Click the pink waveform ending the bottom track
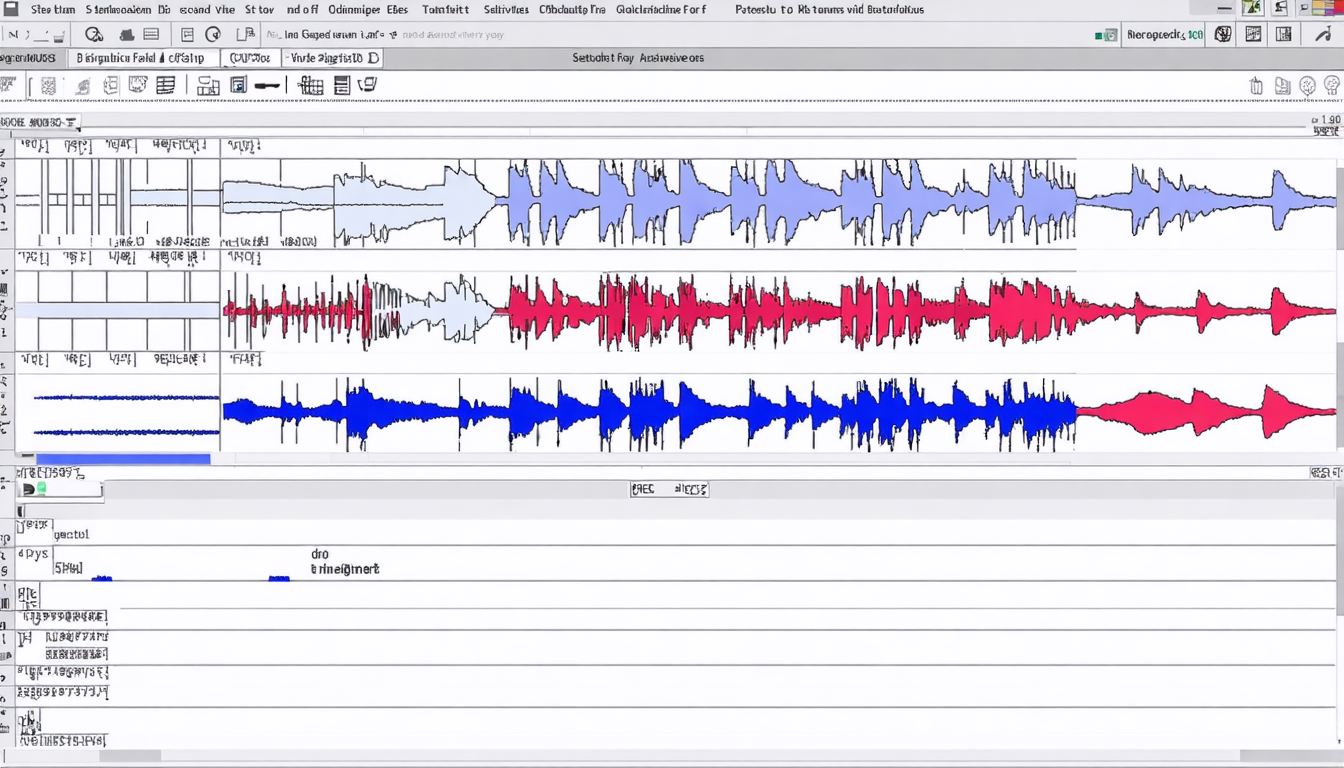This screenshot has width=1344, height=768. (x=1205, y=410)
